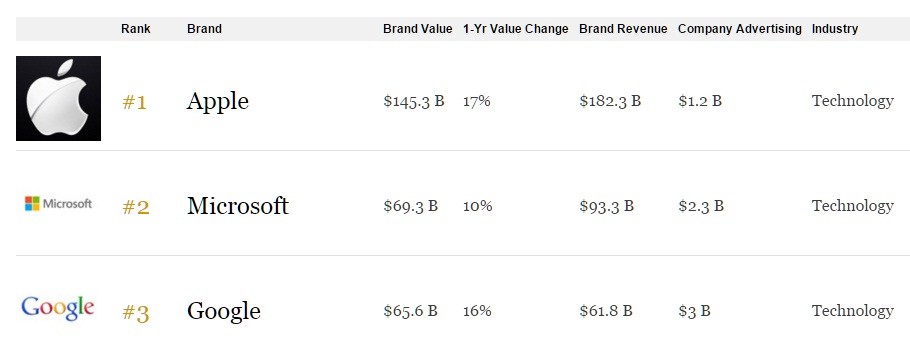910x360 pixels.
Task: Open the Google brand link
Action: point(223,311)
